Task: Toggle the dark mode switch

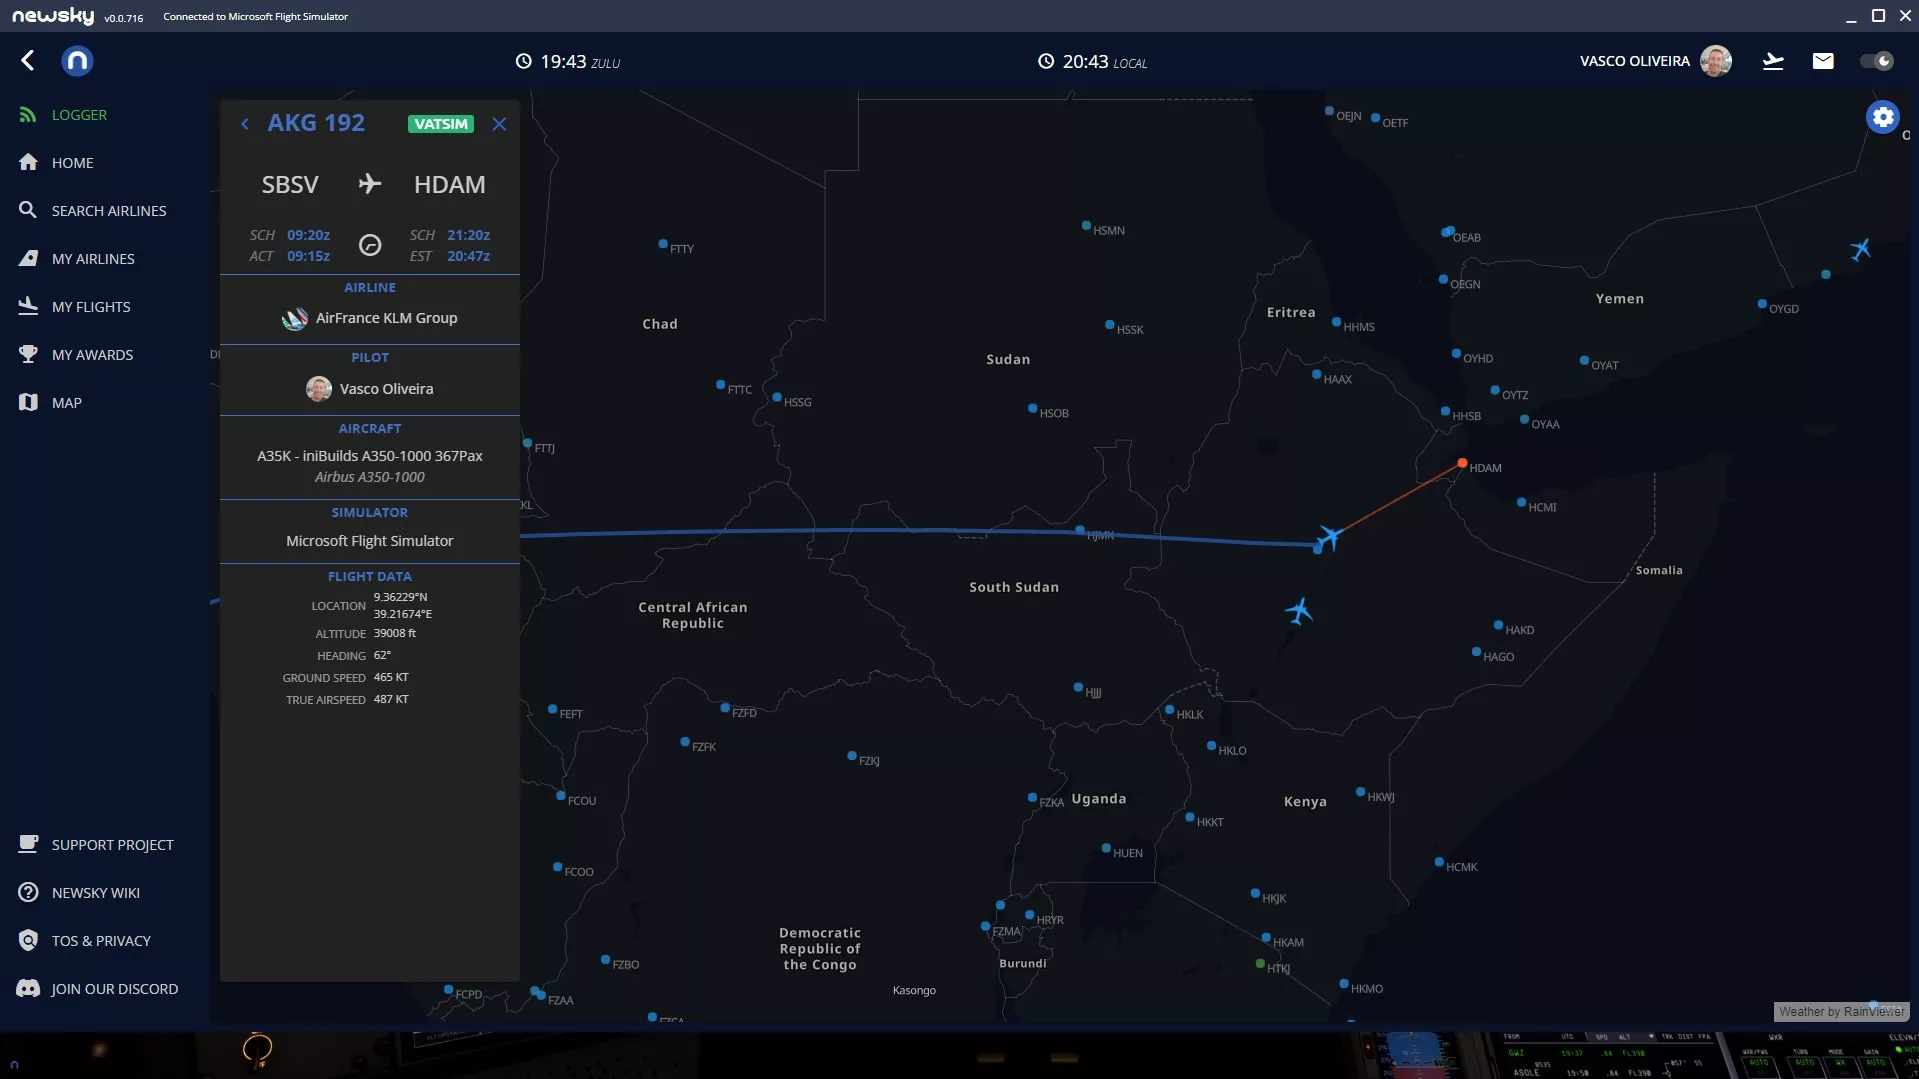Action: pyautogui.click(x=1876, y=61)
